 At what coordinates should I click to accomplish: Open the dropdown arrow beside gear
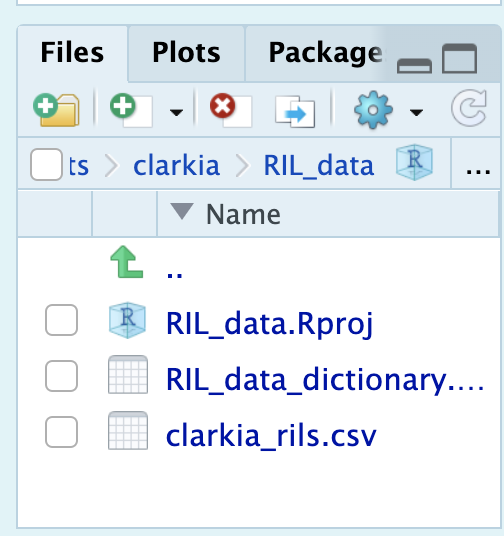pyautogui.click(x=416, y=112)
